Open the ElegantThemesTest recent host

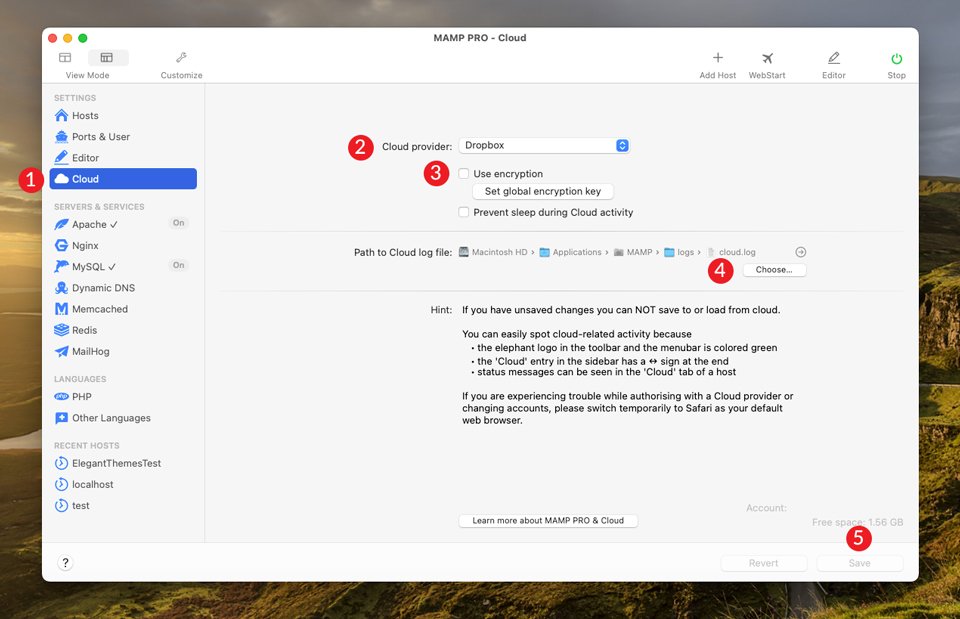pos(116,463)
